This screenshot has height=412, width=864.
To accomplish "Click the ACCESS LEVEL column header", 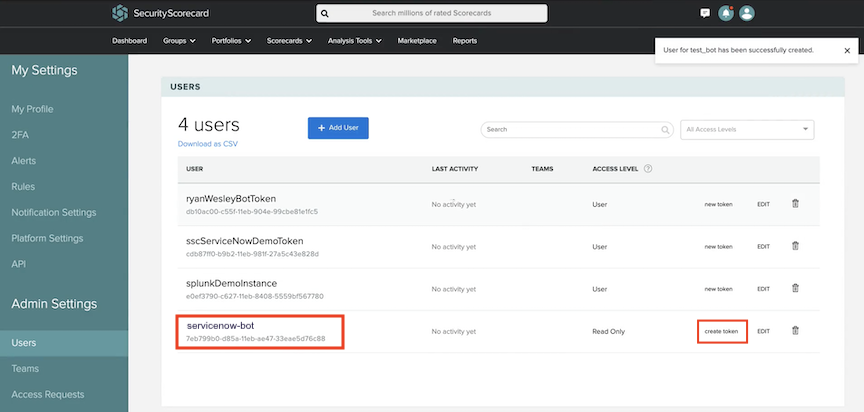I will pyautogui.click(x=615, y=169).
